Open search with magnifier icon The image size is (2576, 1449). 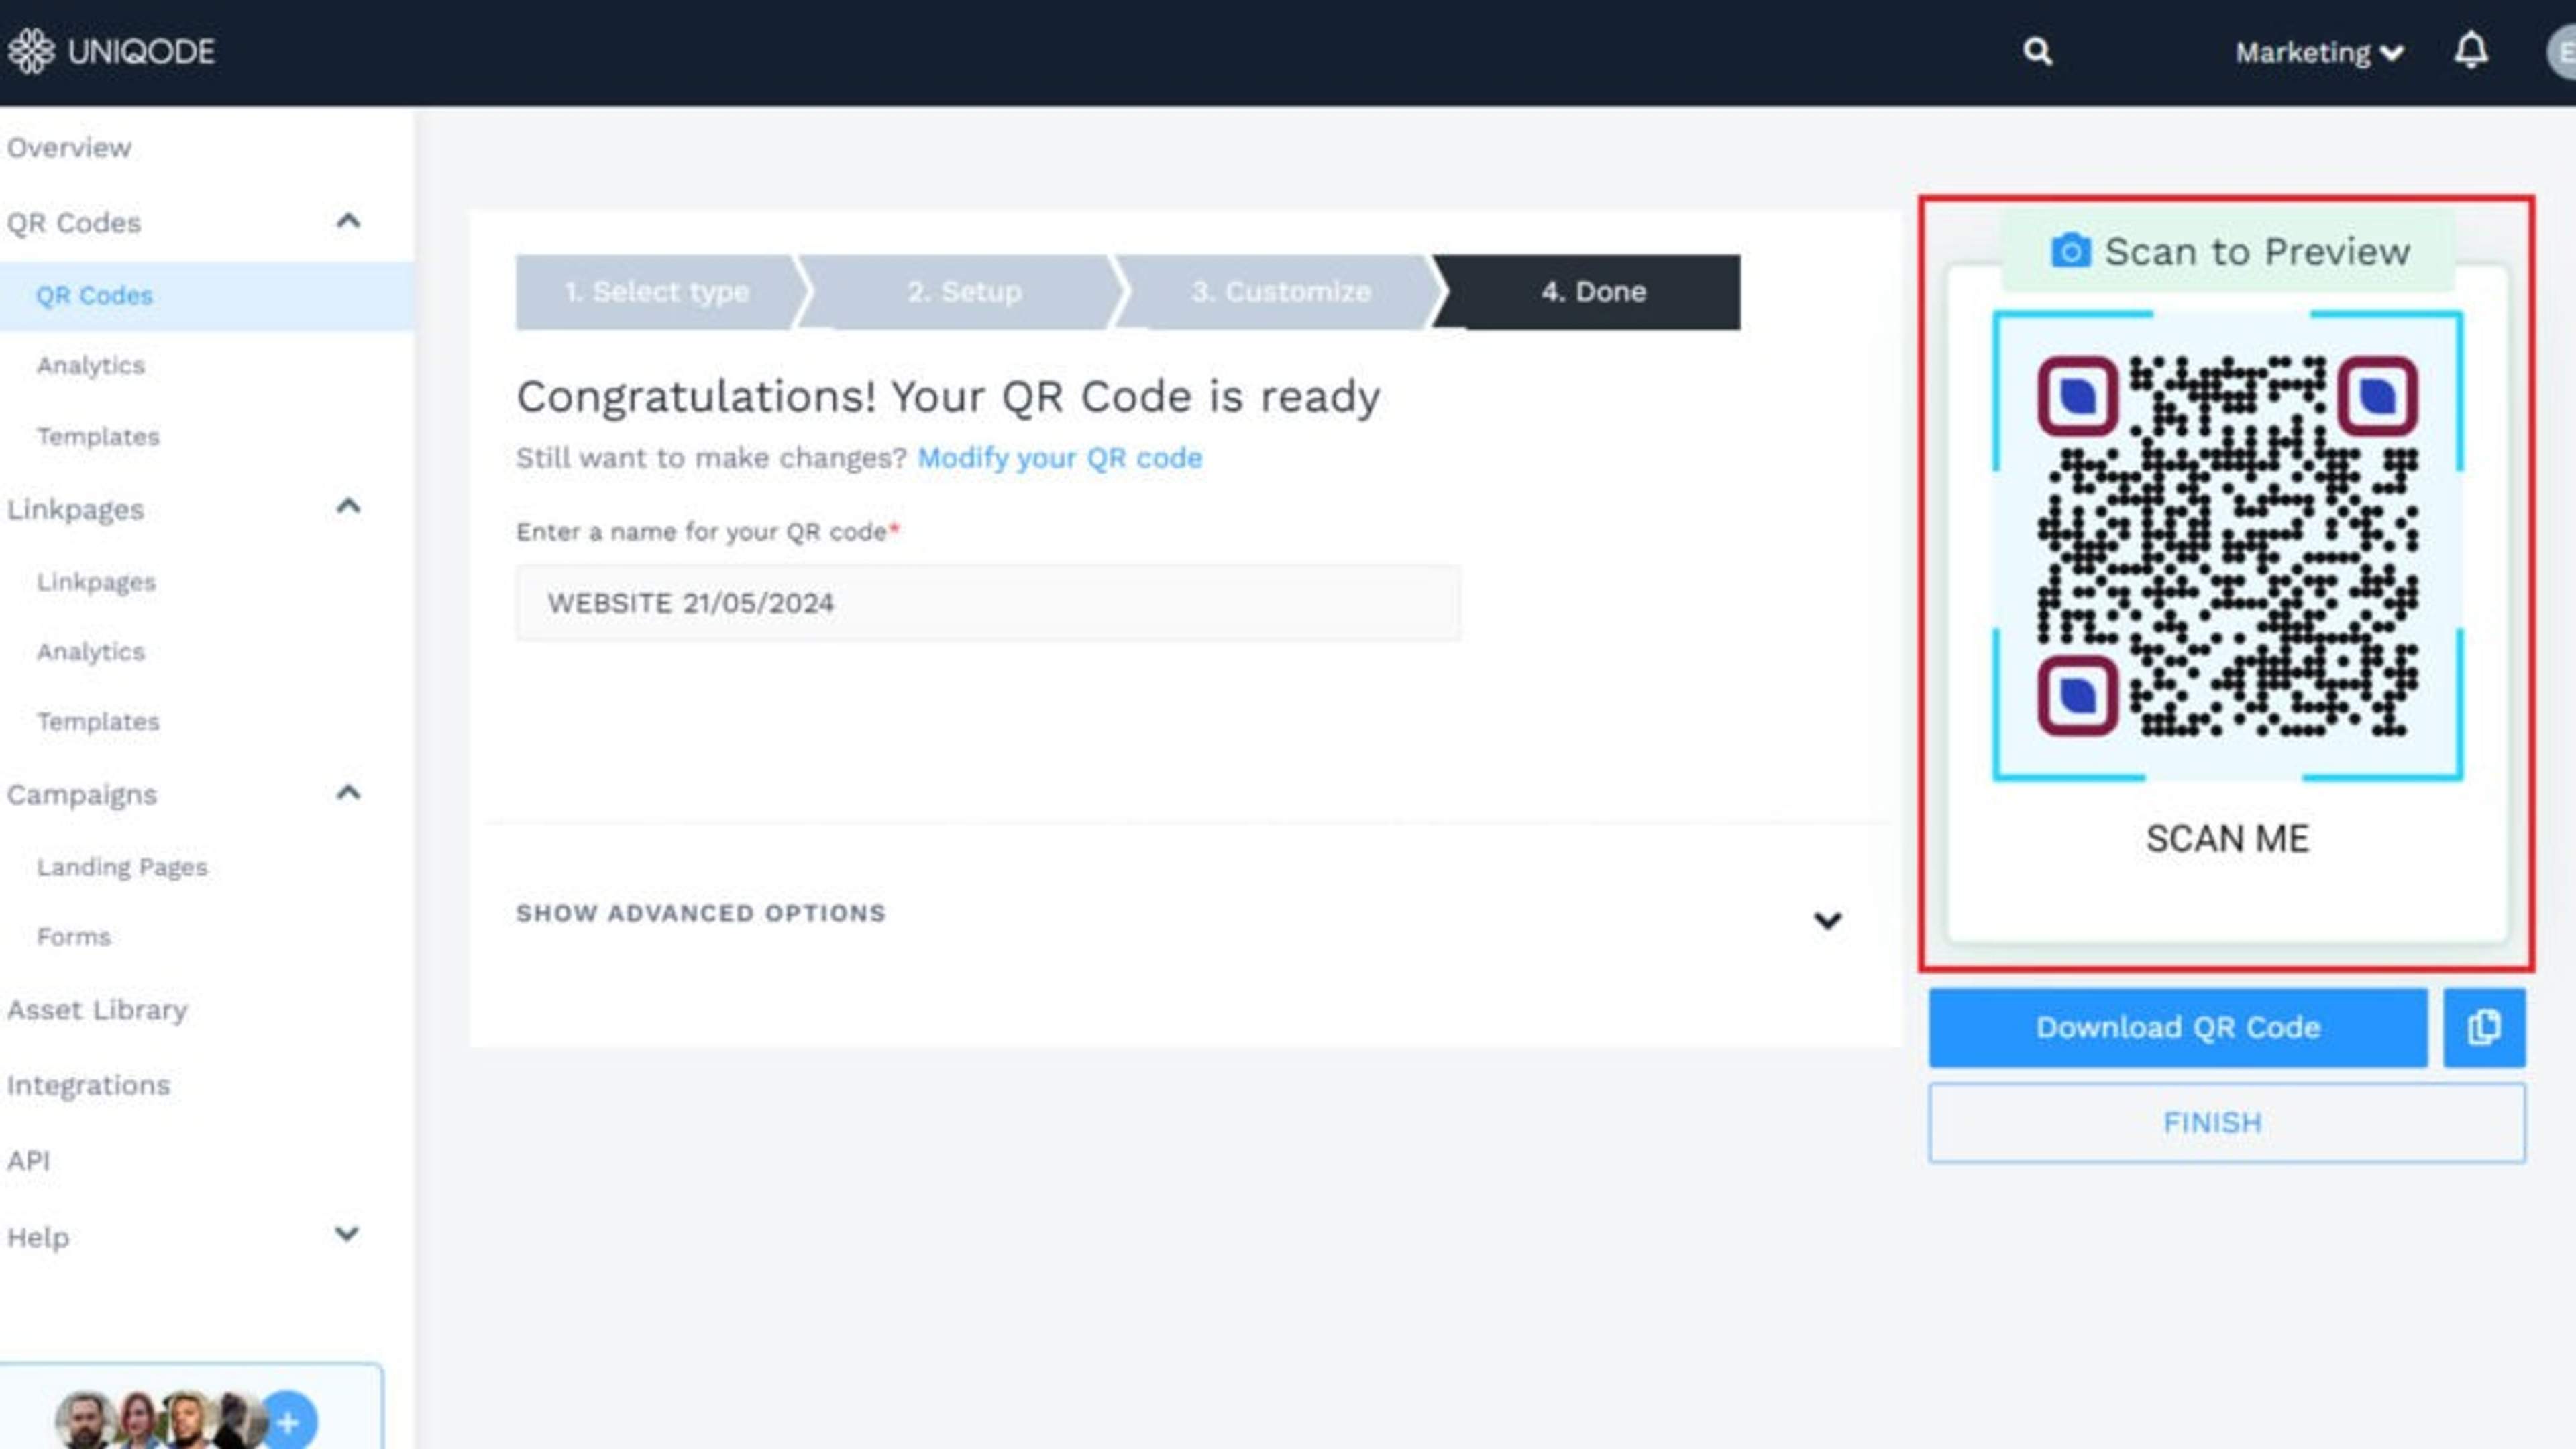[2037, 51]
